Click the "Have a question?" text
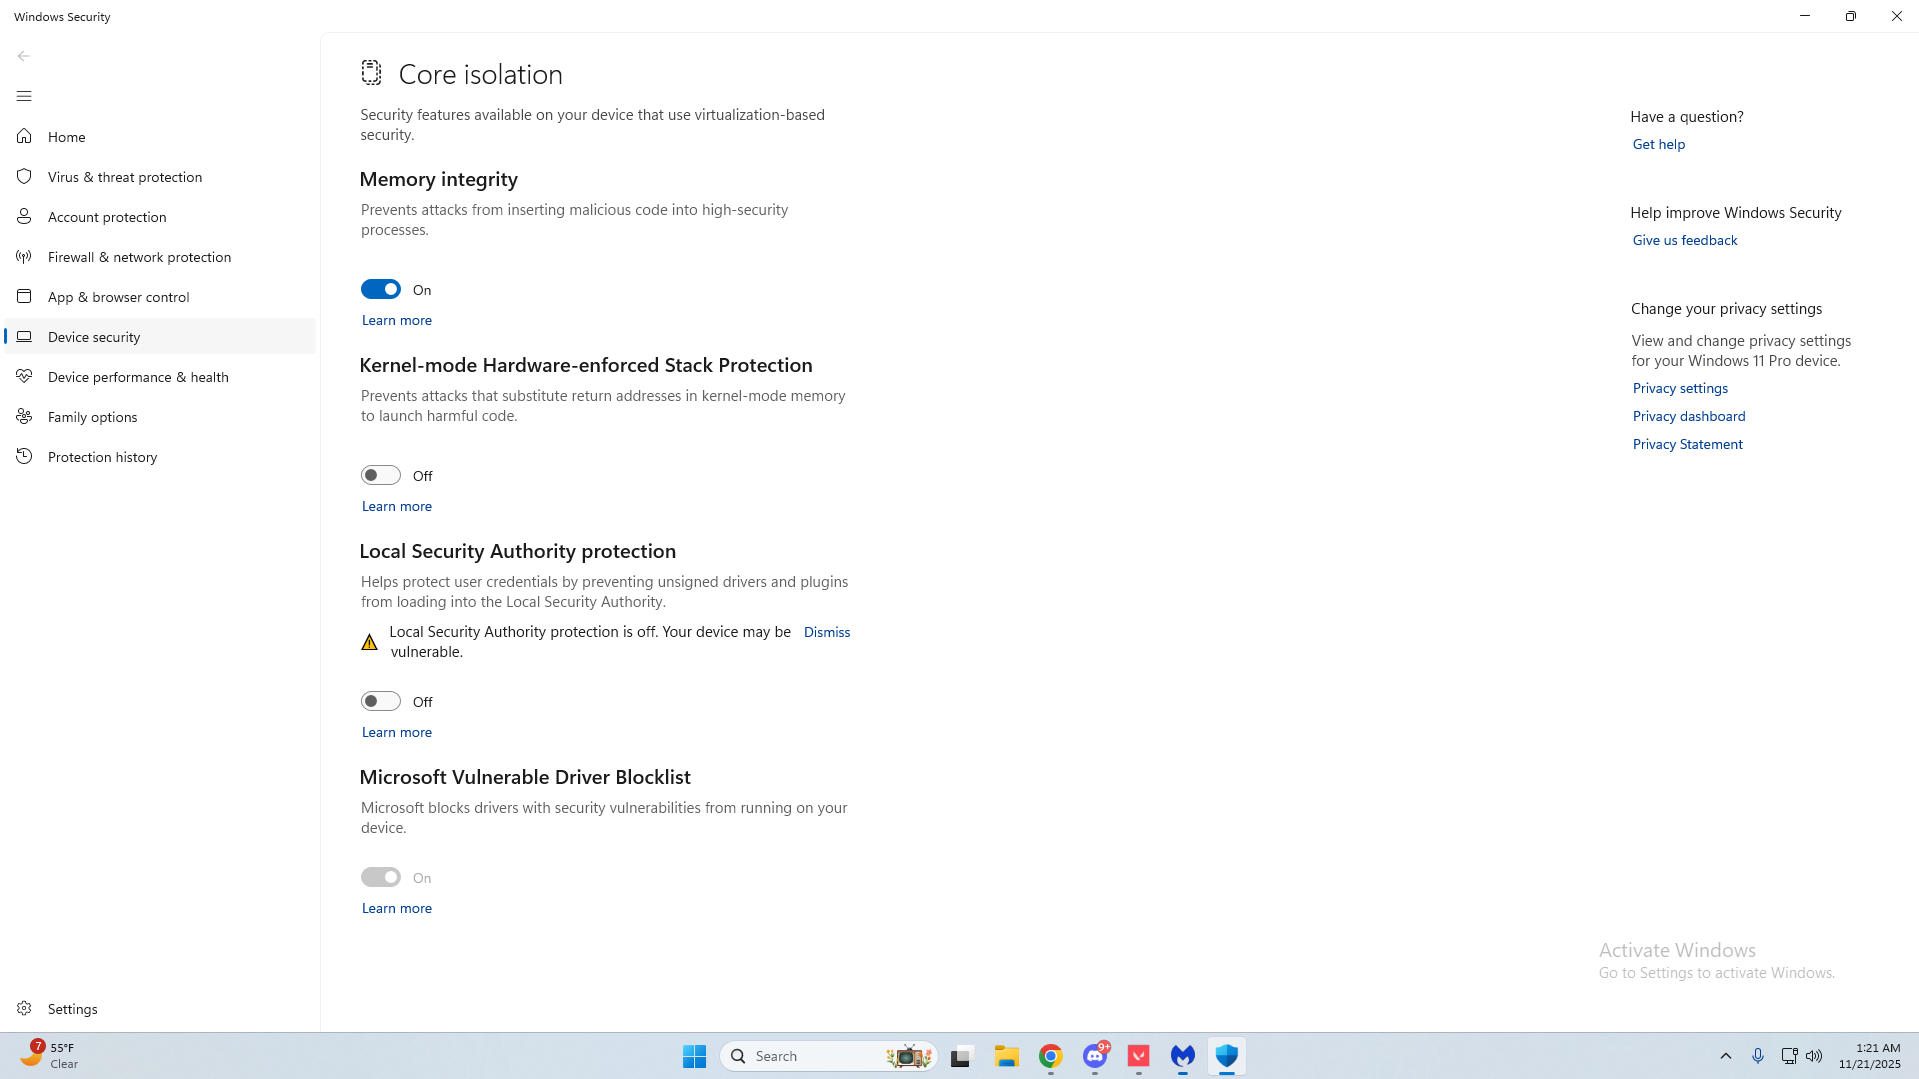 [x=1687, y=116]
